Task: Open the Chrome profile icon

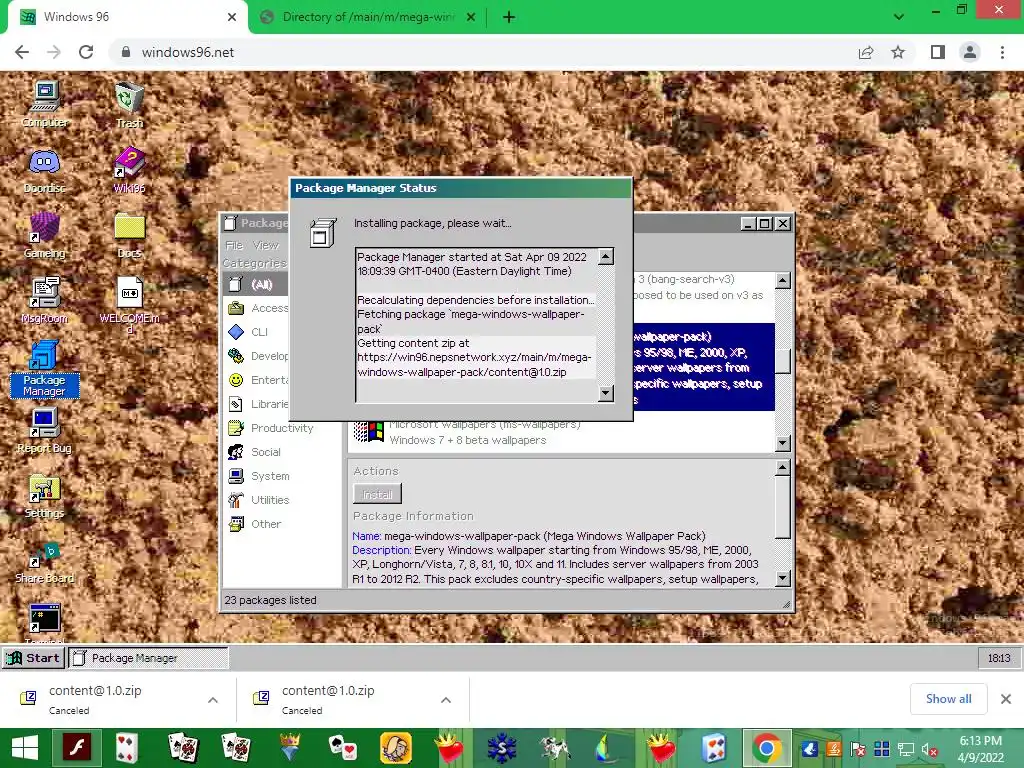Action: click(x=970, y=52)
